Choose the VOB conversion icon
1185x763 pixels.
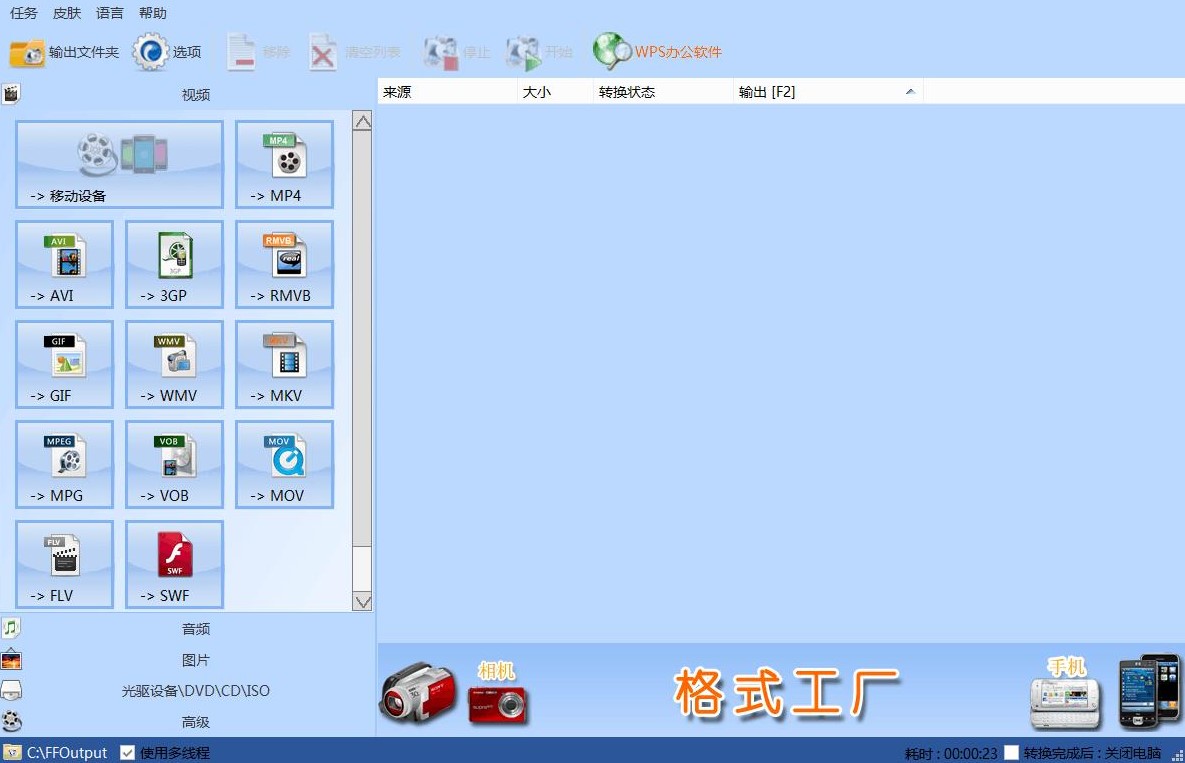coord(175,465)
